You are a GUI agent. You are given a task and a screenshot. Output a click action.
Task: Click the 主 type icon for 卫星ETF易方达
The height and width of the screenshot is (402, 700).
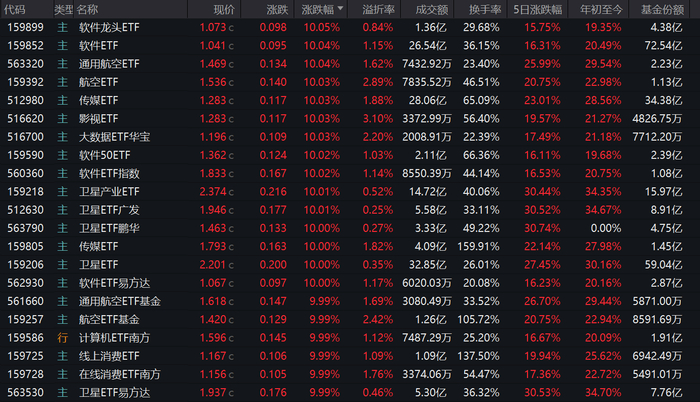point(62,393)
